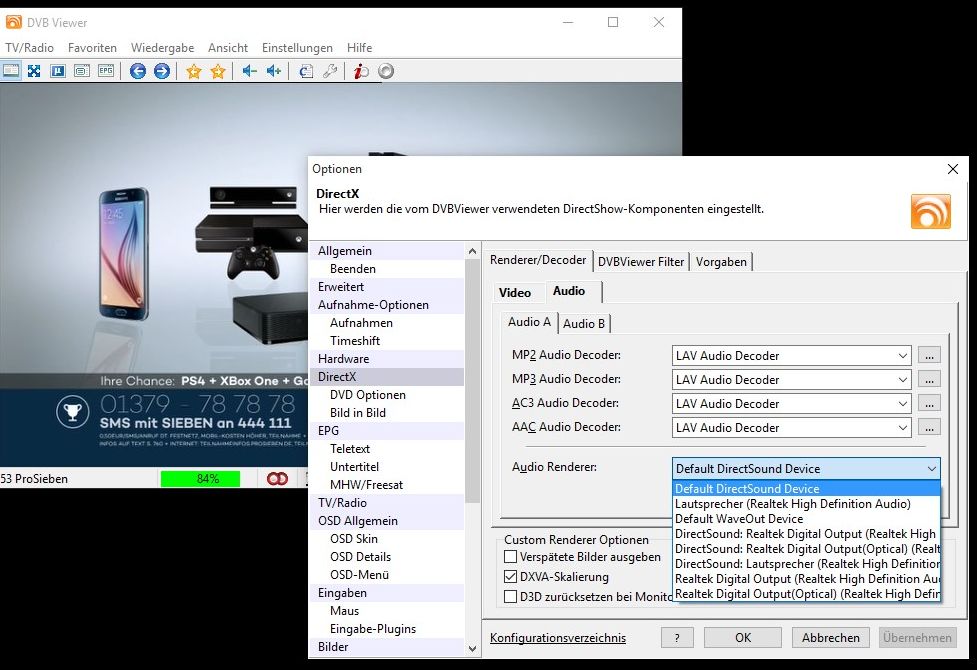Toggle D3D zurücksetzen checkbox
This screenshot has width=977, height=670.
click(x=511, y=597)
